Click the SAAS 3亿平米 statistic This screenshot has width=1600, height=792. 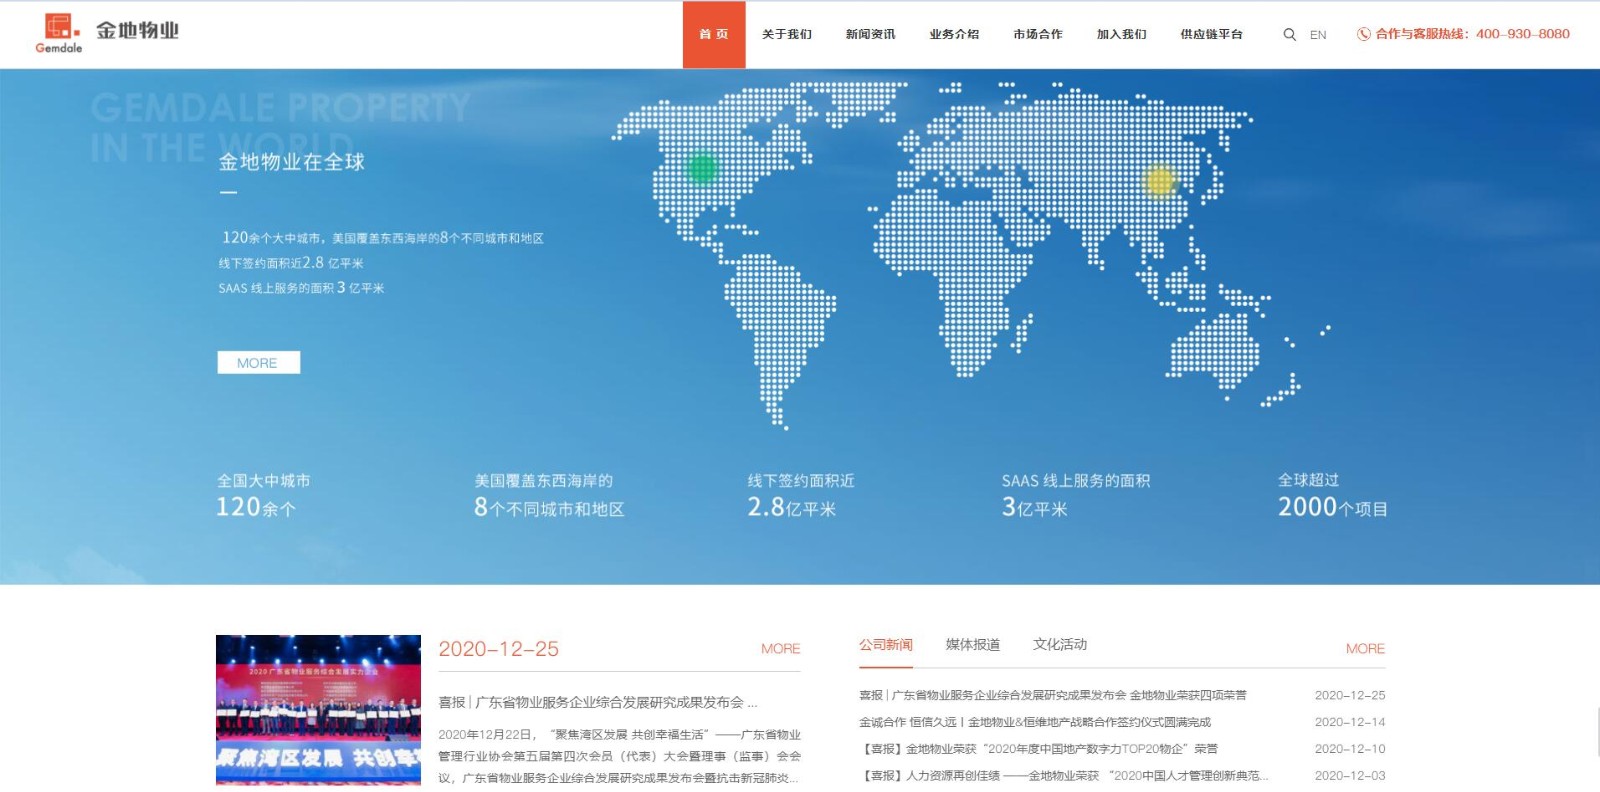(x=1076, y=495)
